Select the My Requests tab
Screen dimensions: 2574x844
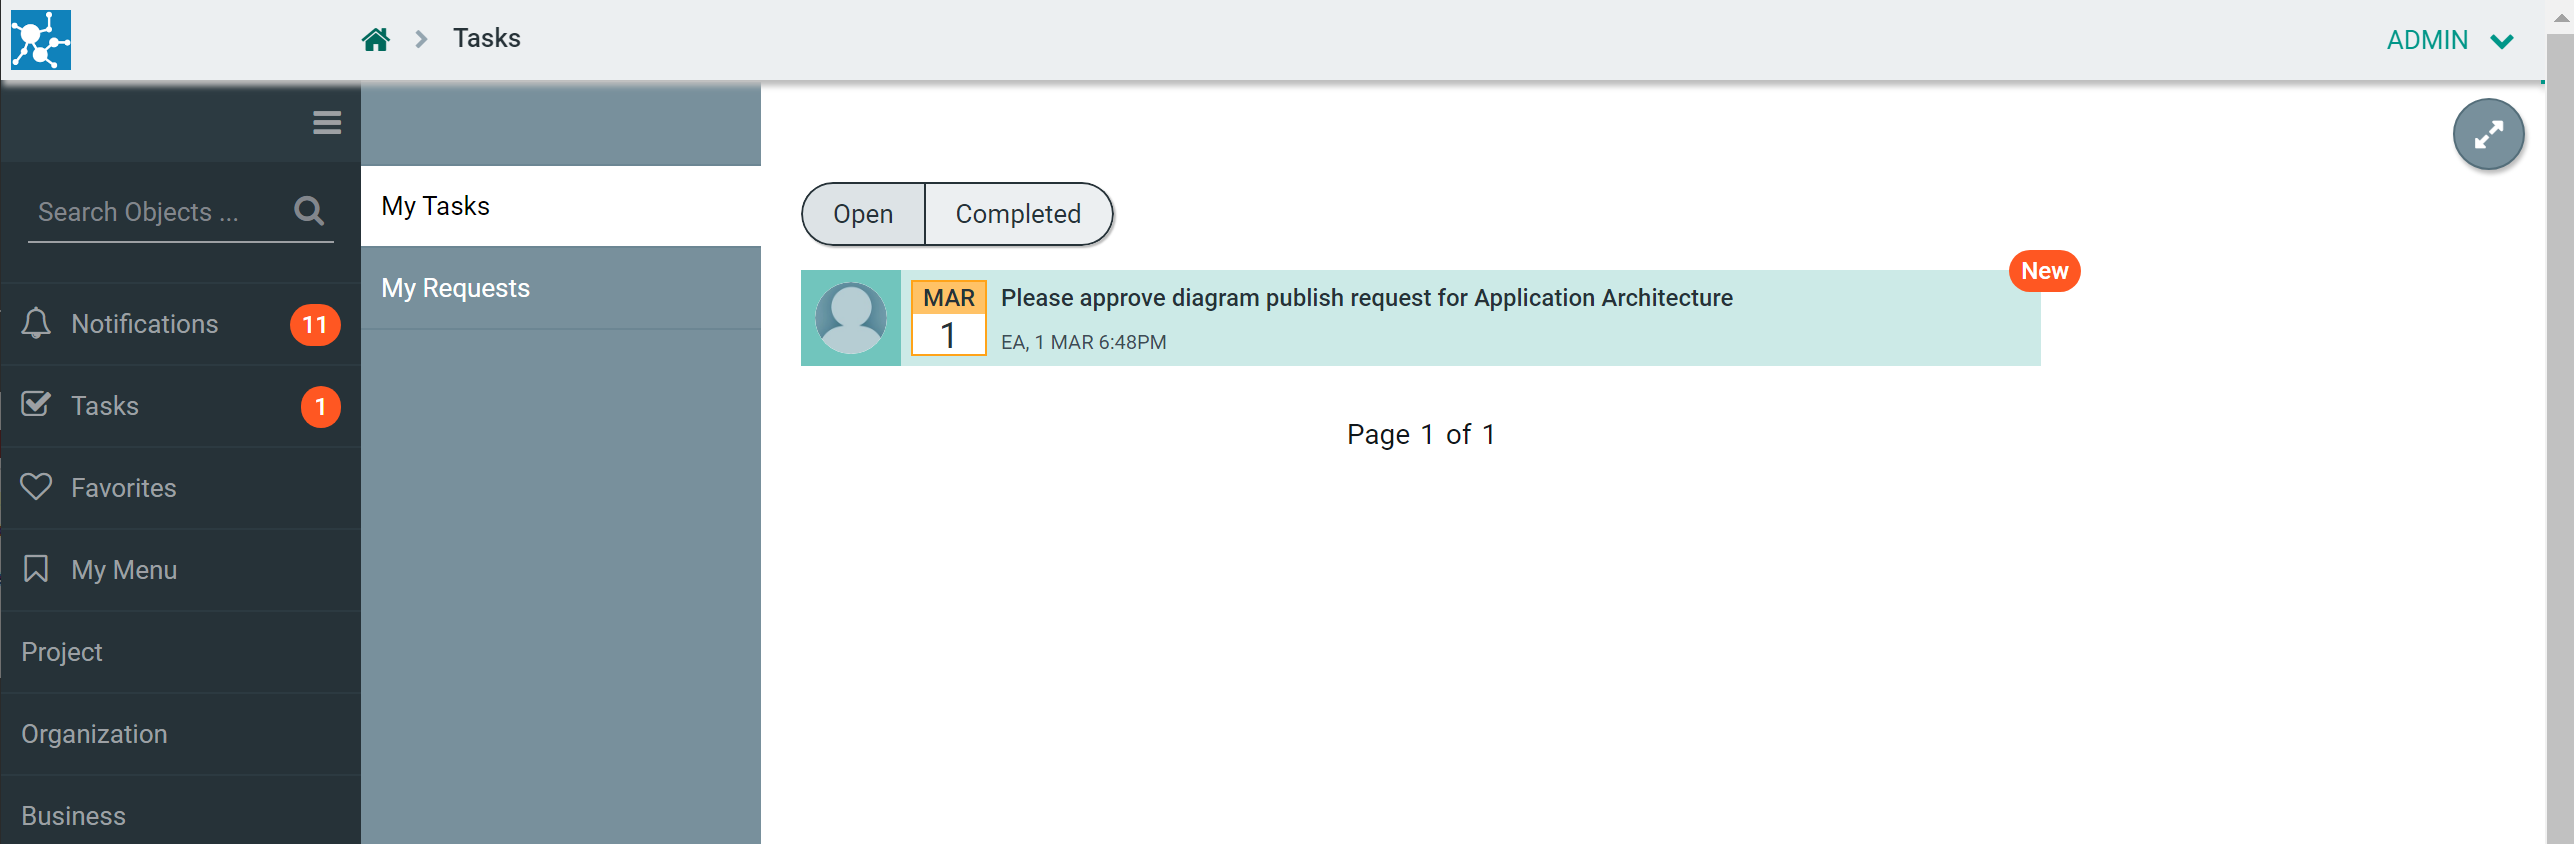tap(456, 288)
